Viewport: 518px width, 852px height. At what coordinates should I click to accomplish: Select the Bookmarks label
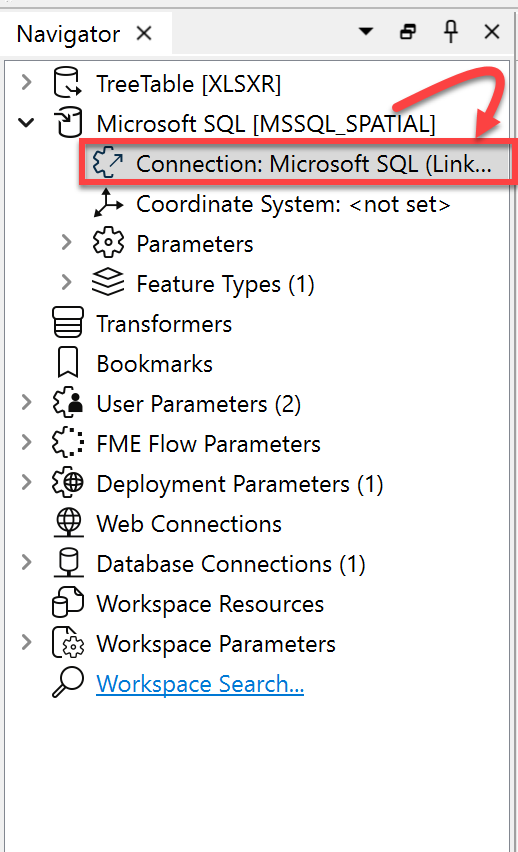154,364
